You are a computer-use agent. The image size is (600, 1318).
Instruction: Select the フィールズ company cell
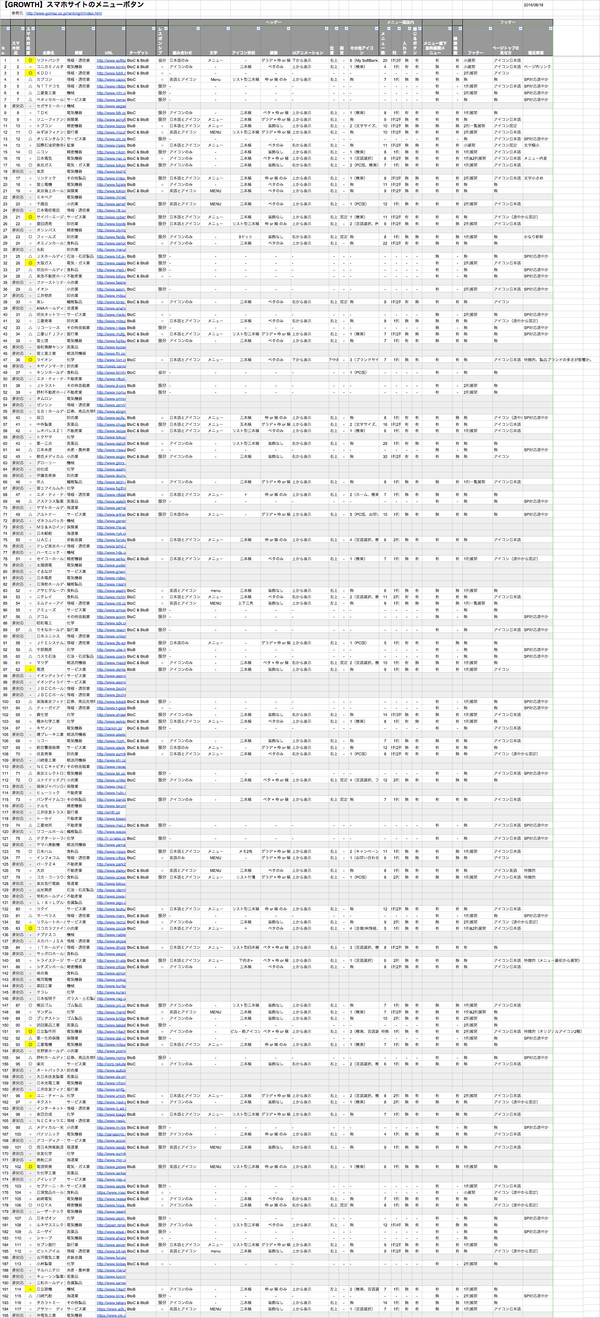(50, 236)
